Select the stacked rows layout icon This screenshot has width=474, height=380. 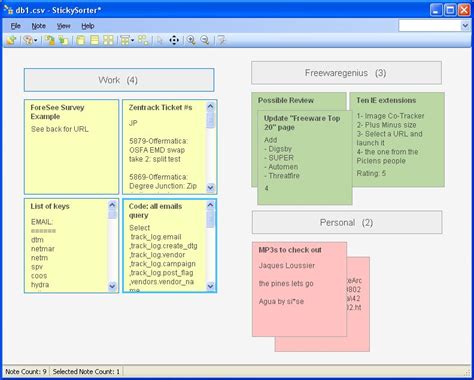(95, 40)
